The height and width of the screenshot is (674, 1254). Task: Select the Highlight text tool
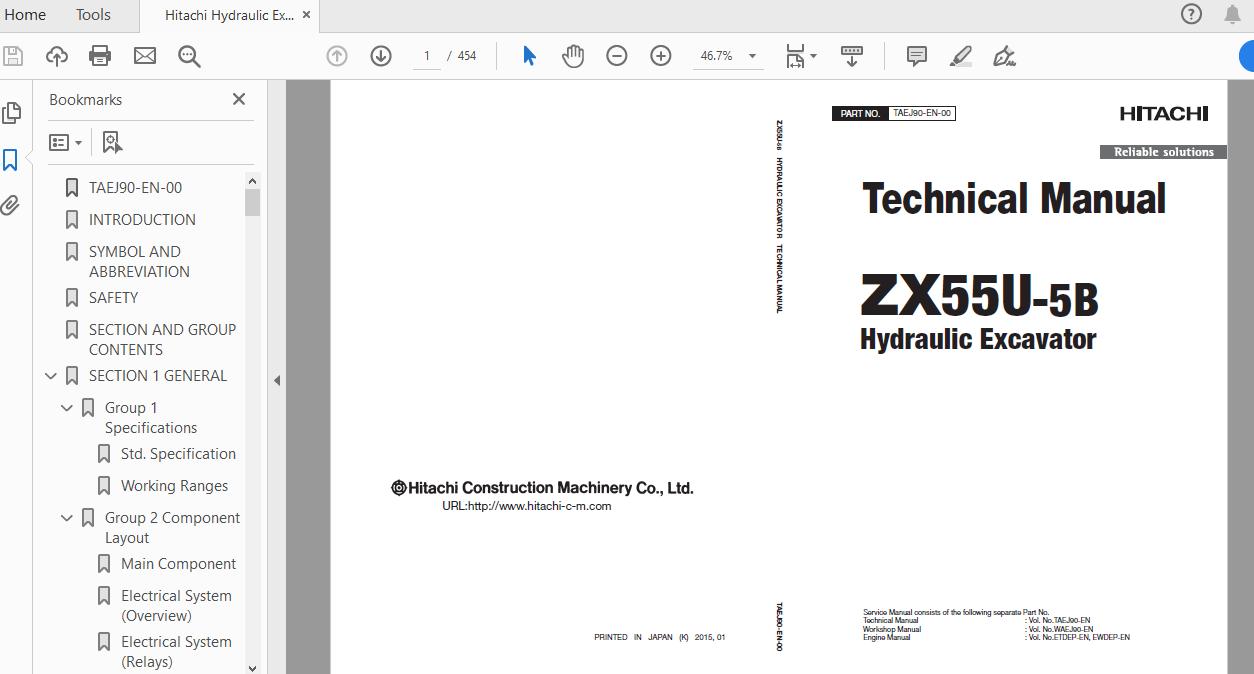tap(961, 56)
